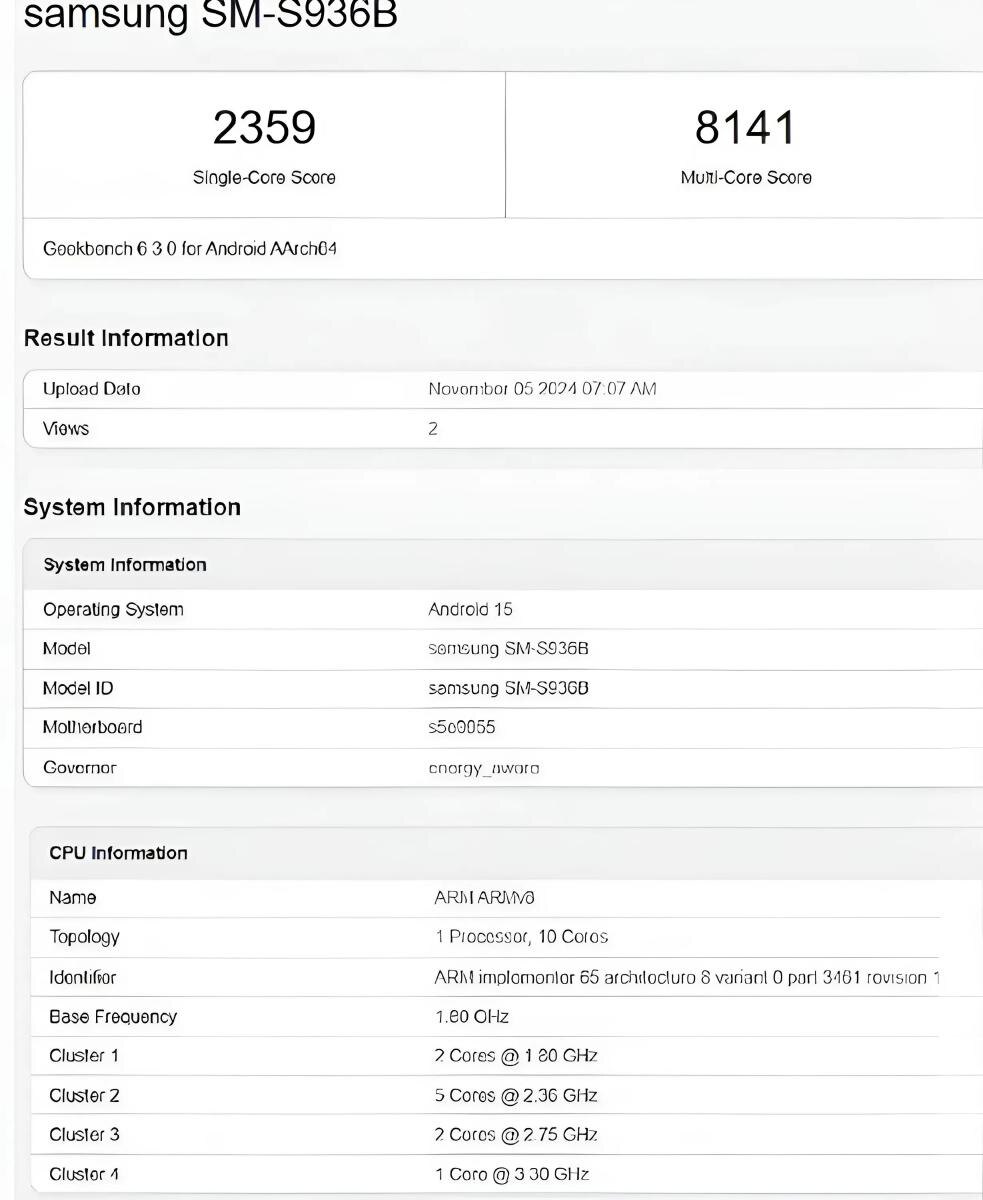Click the page title 'samsung SM-S936B'

210,14
